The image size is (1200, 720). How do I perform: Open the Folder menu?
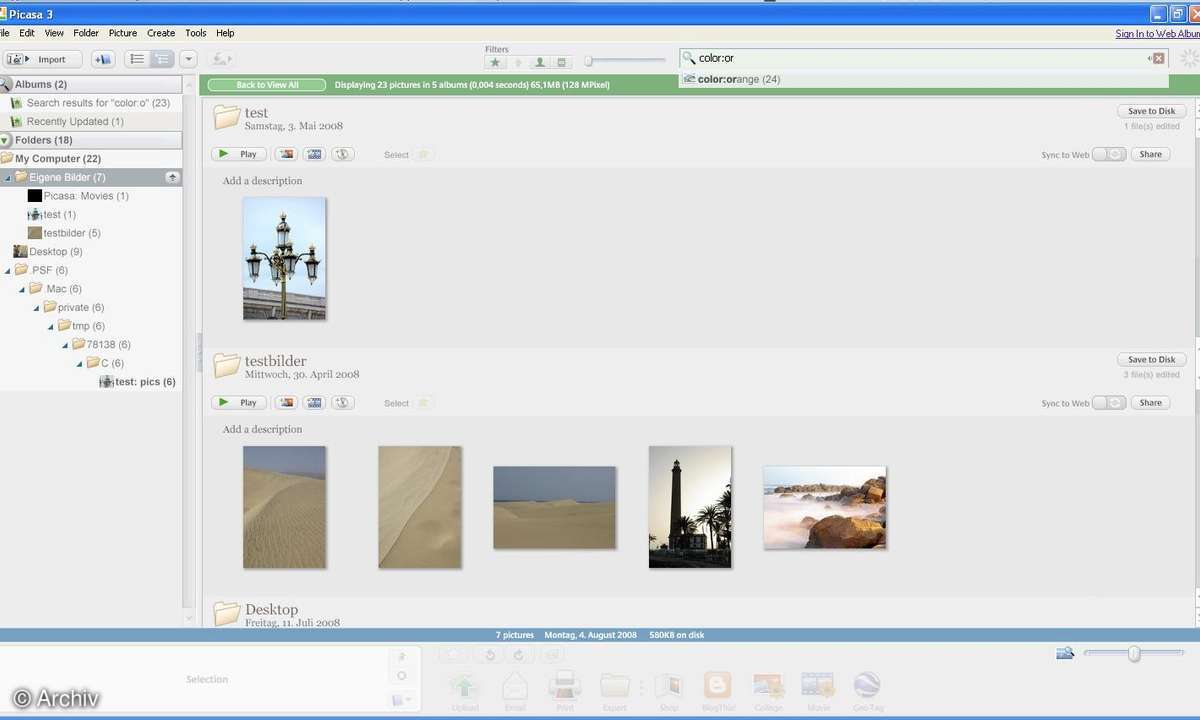click(x=86, y=33)
